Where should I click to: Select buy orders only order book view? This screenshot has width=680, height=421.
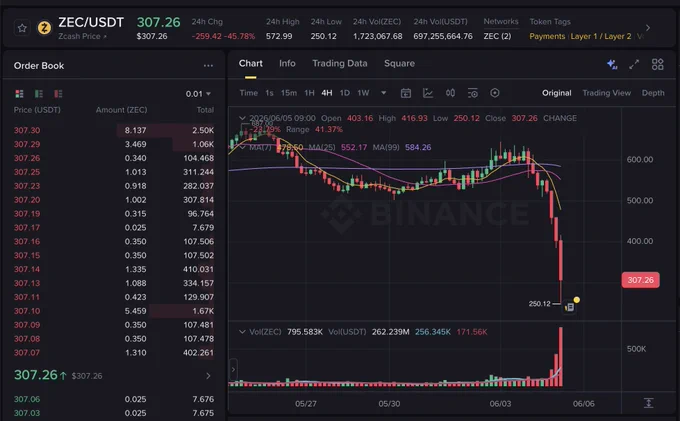[x=39, y=94]
